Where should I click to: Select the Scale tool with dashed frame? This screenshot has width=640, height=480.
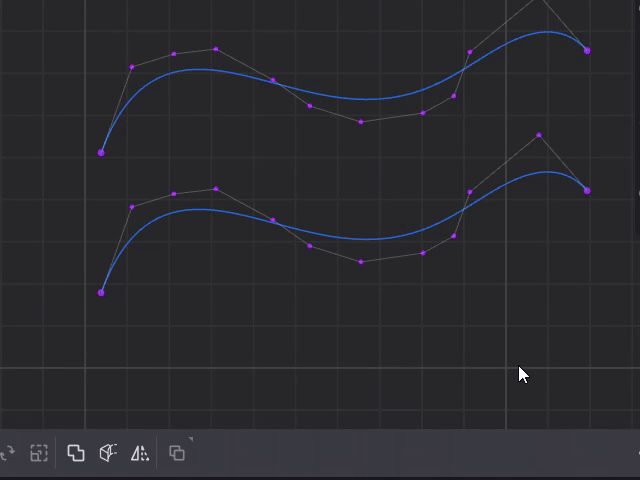pos(39,453)
